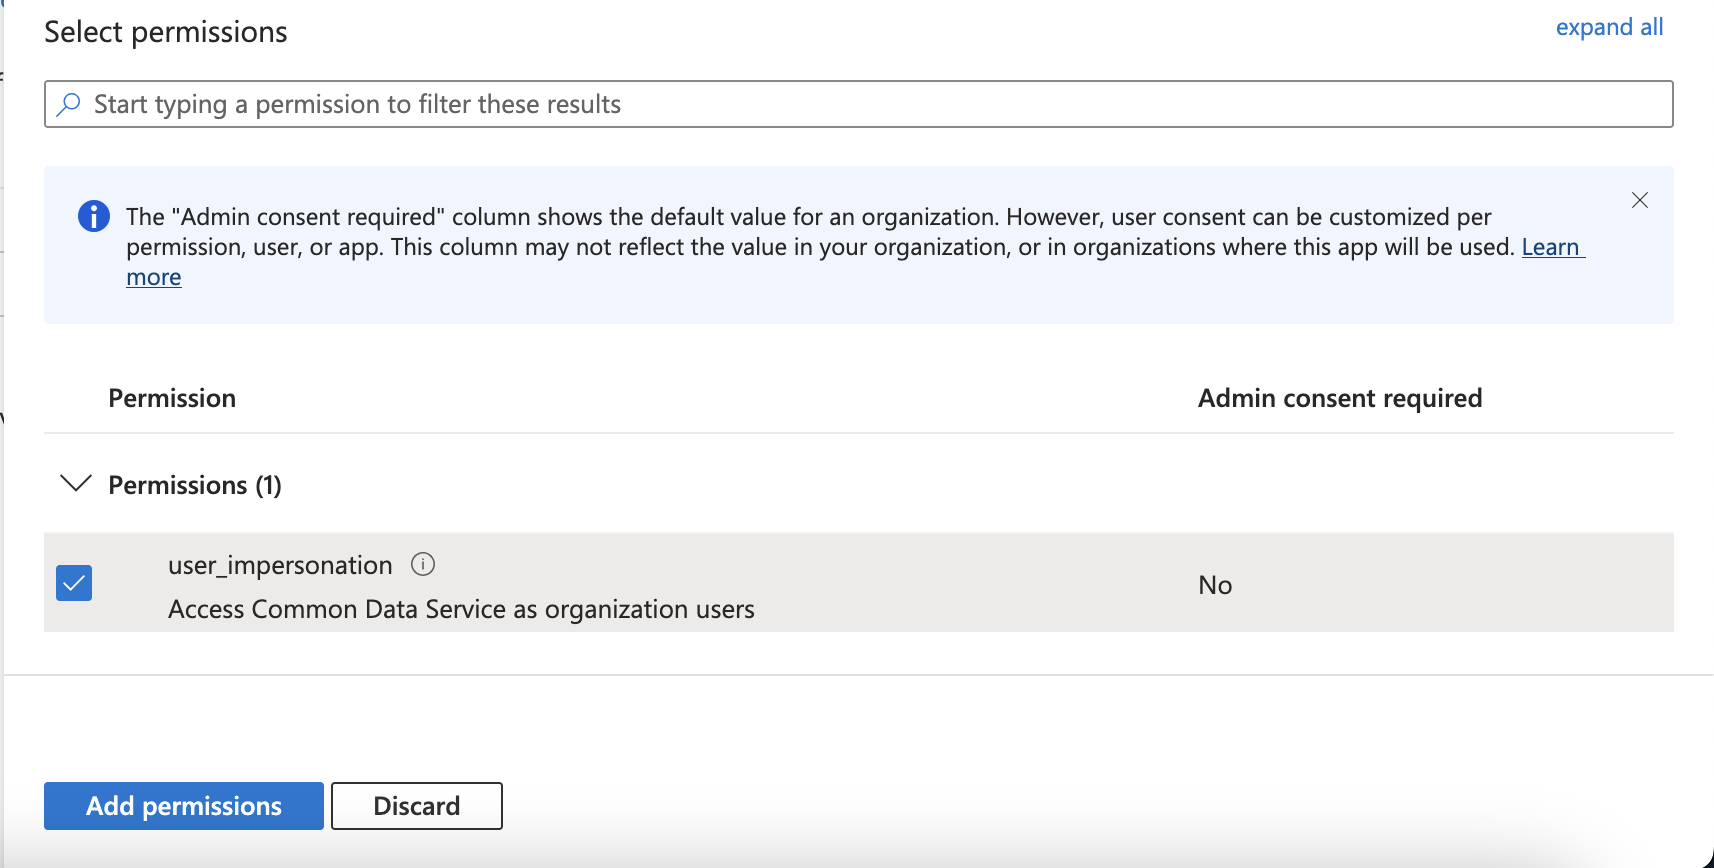Uncheck the user_impersonation permission checkbox

click(x=74, y=583)
